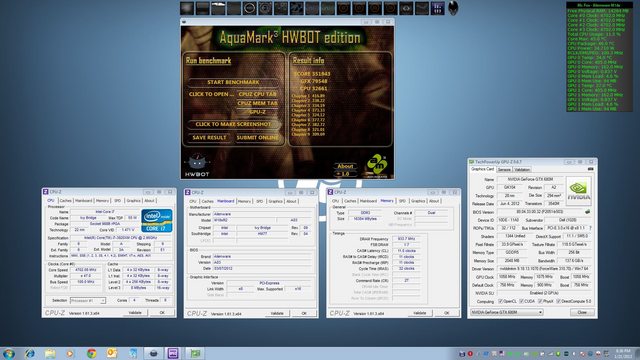This screenshot has height=360, width=640.
Task: Click OK in CPU-Z Memory window
Action: [447, 313]
